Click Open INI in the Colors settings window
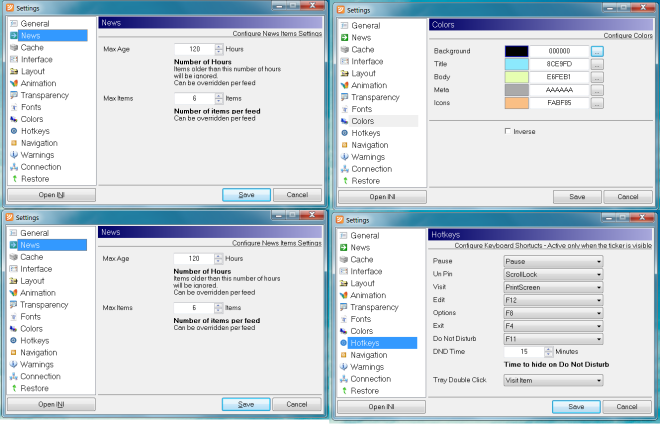Screen dimensions: 660x424 pos(379,197)
